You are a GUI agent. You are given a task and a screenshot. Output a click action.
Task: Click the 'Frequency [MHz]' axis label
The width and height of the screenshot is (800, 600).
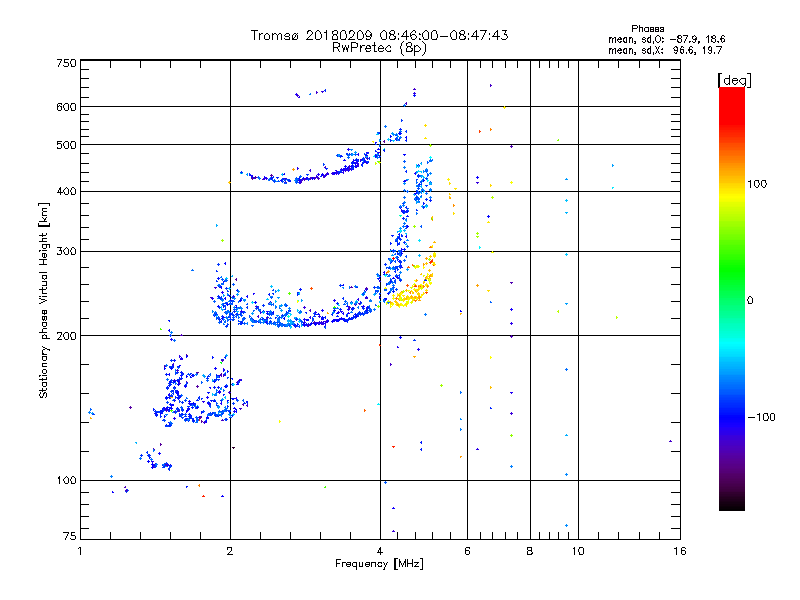coord(379,564)
